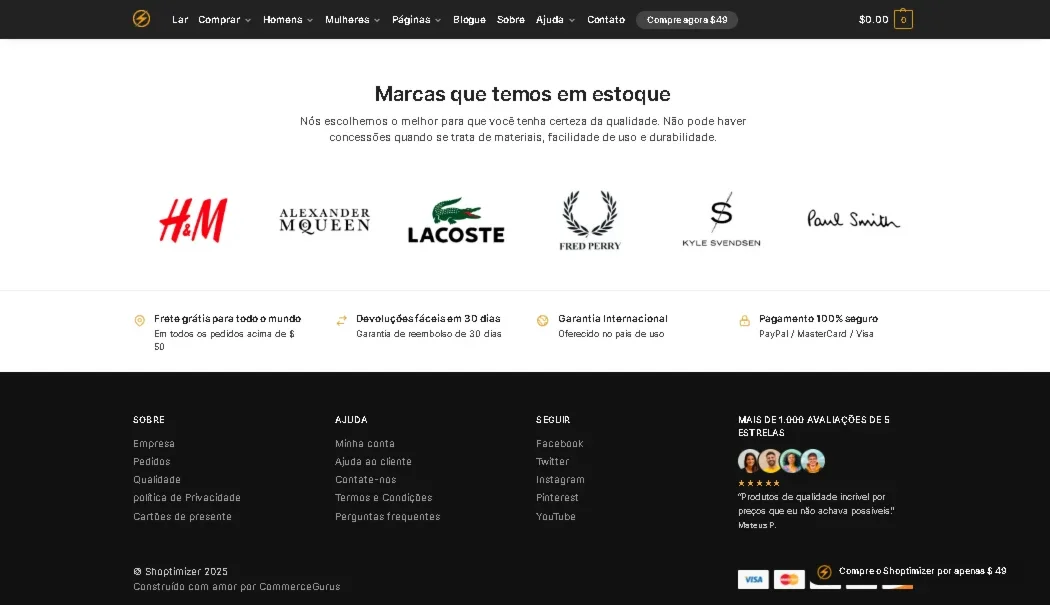This screenshot has height=605, width=1050.
Task: Click 'Pagamento 100% seguro' text
Action: click(818, 319)
